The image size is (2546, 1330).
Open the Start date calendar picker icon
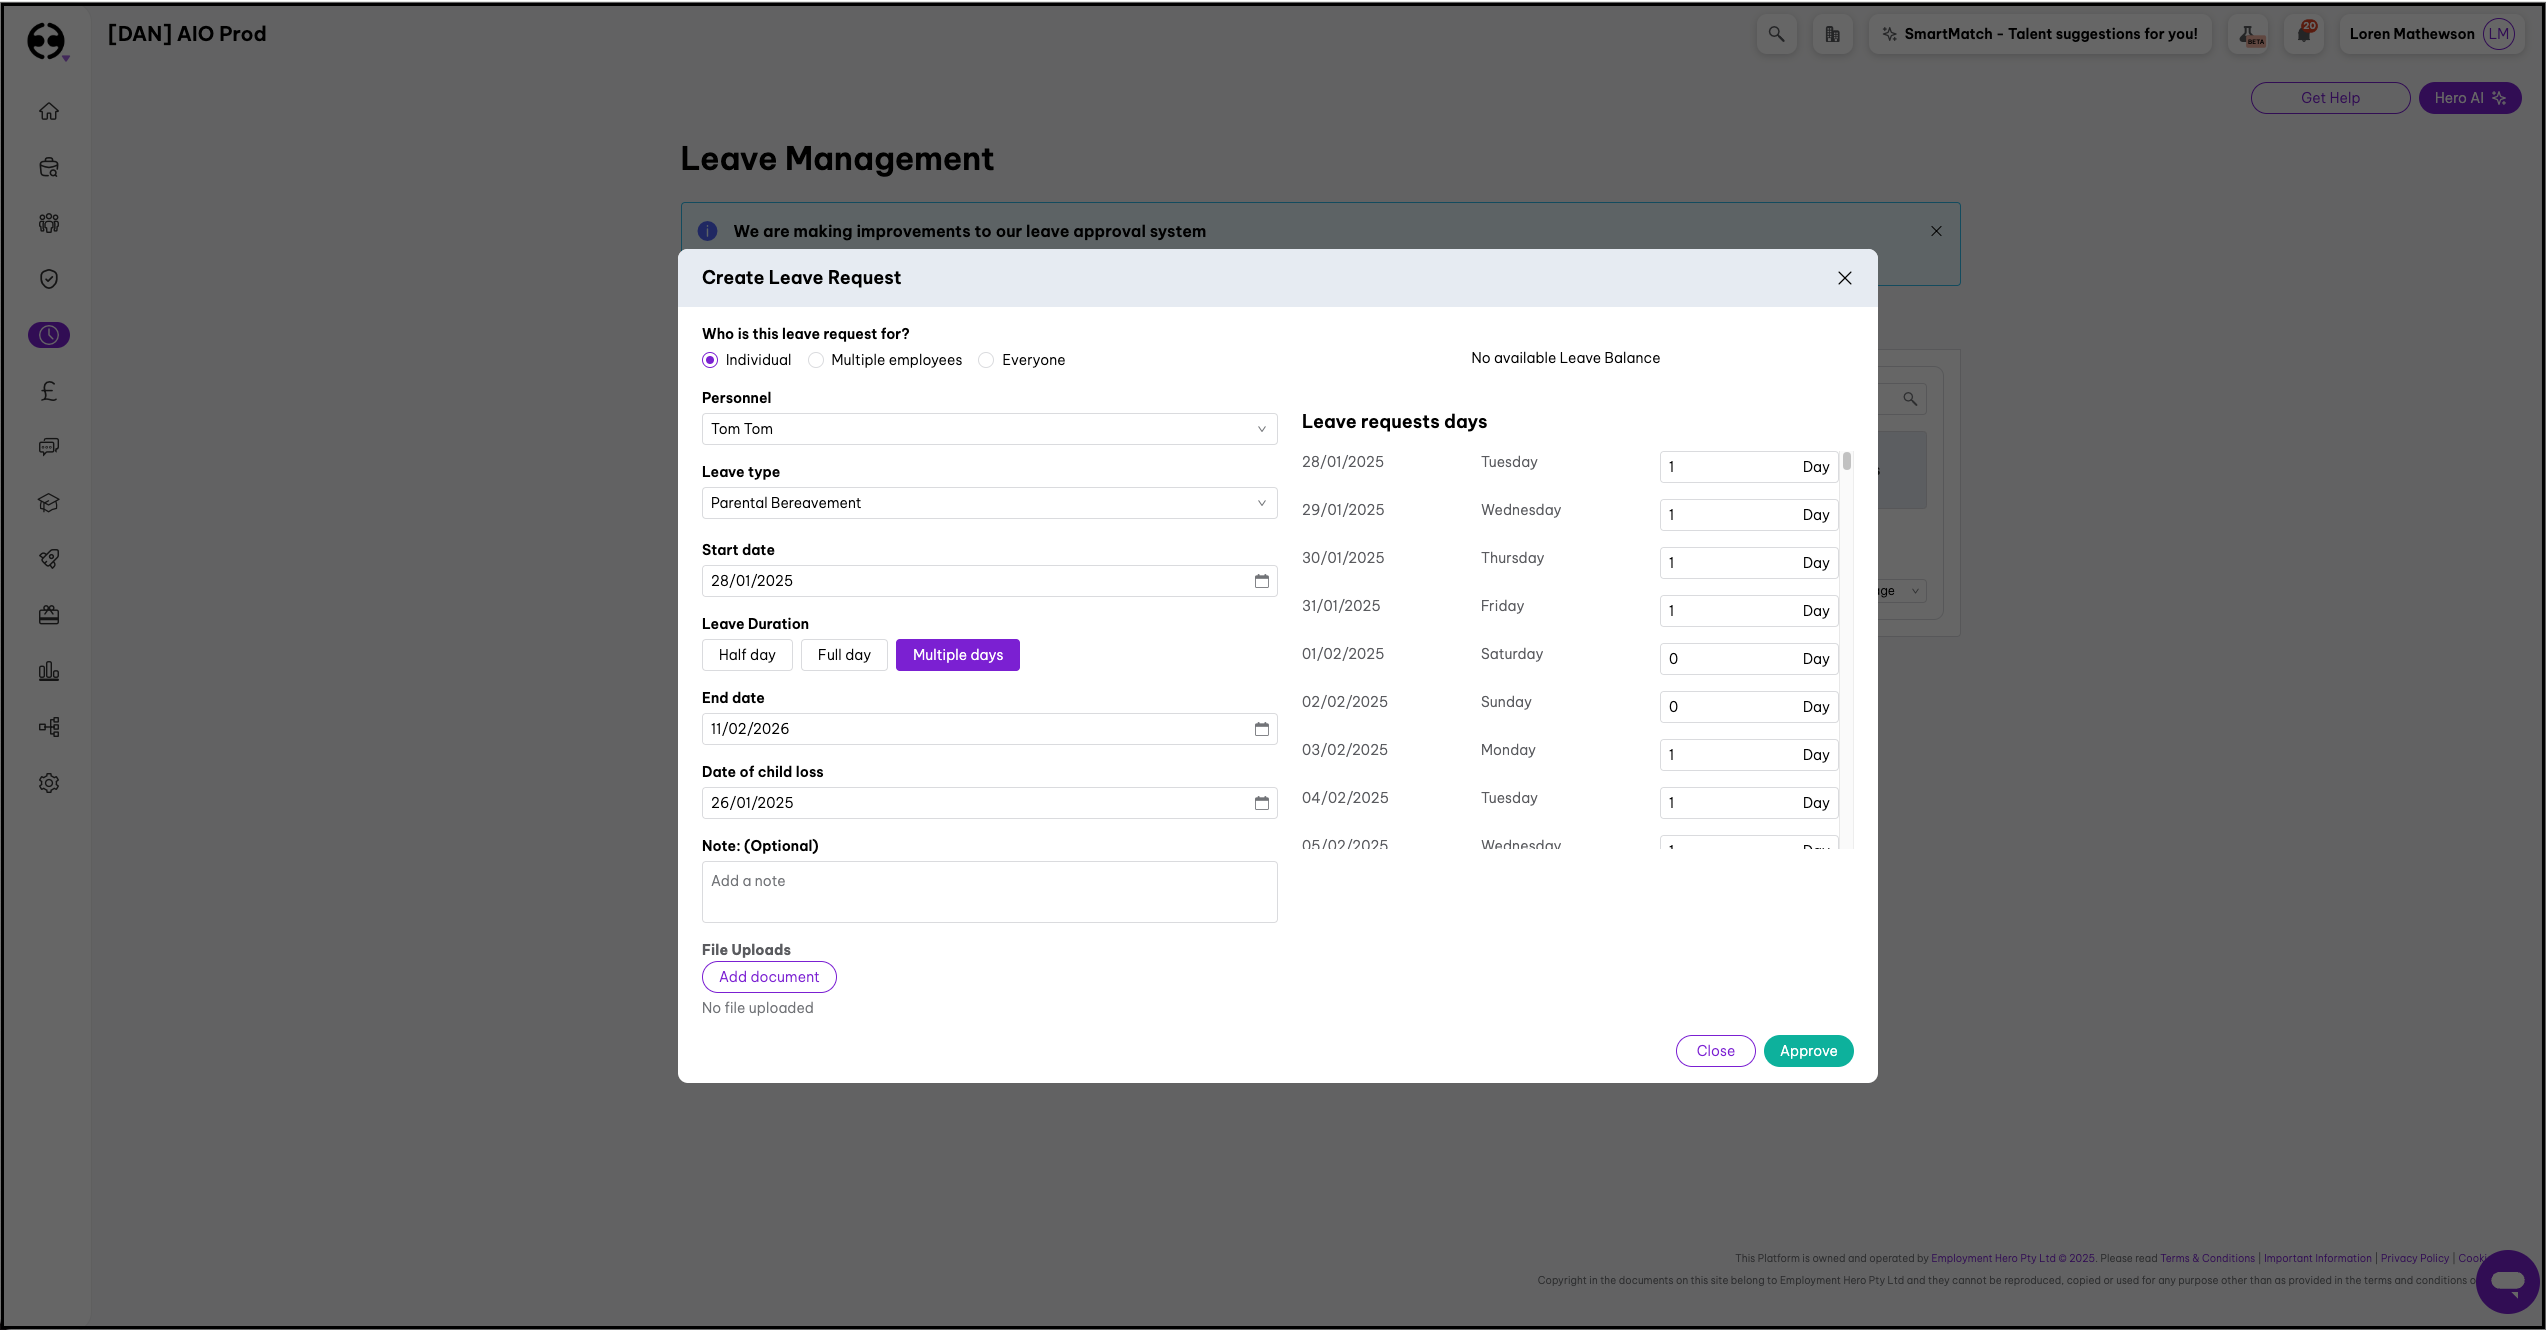(x=1261, y=581)
